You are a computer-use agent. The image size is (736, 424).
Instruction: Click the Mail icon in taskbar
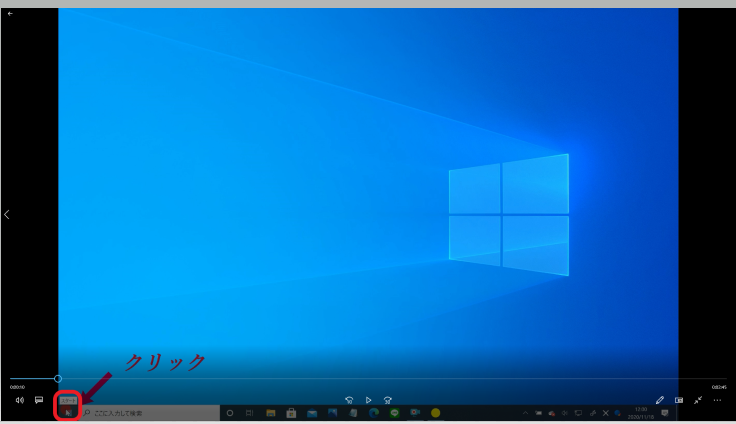tap(312, 412)
